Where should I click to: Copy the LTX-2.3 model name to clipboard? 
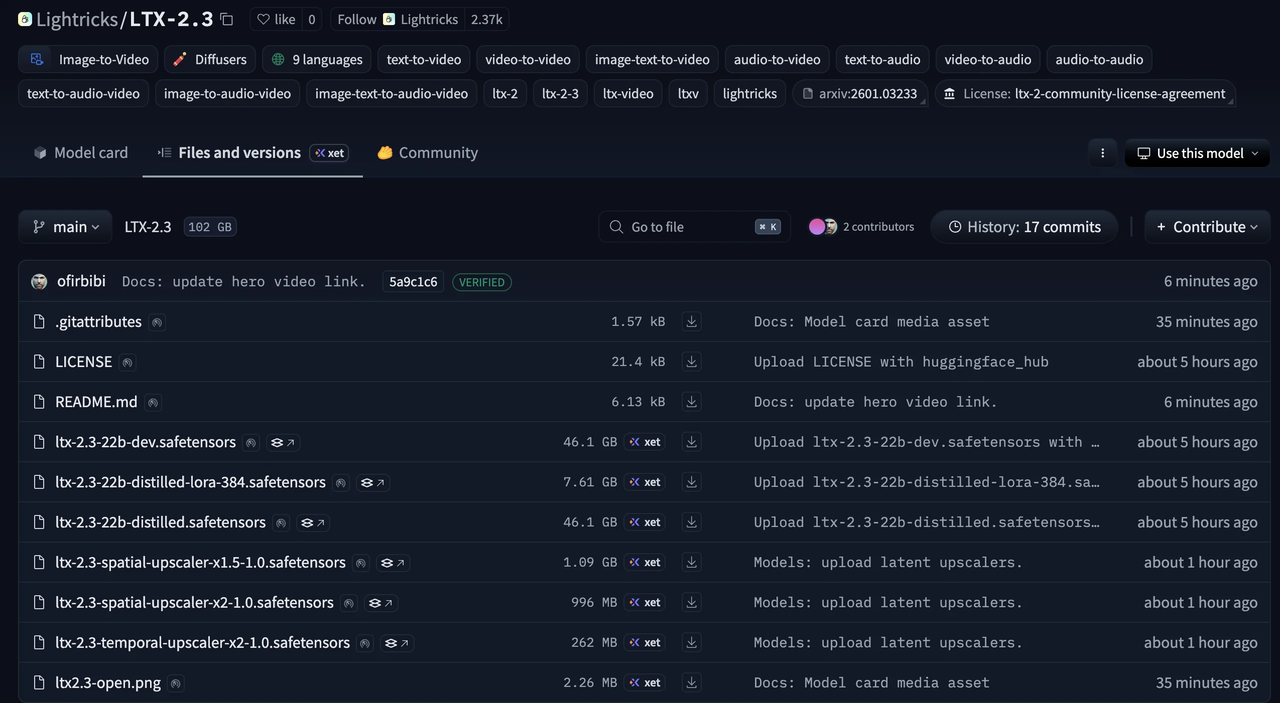227,19
